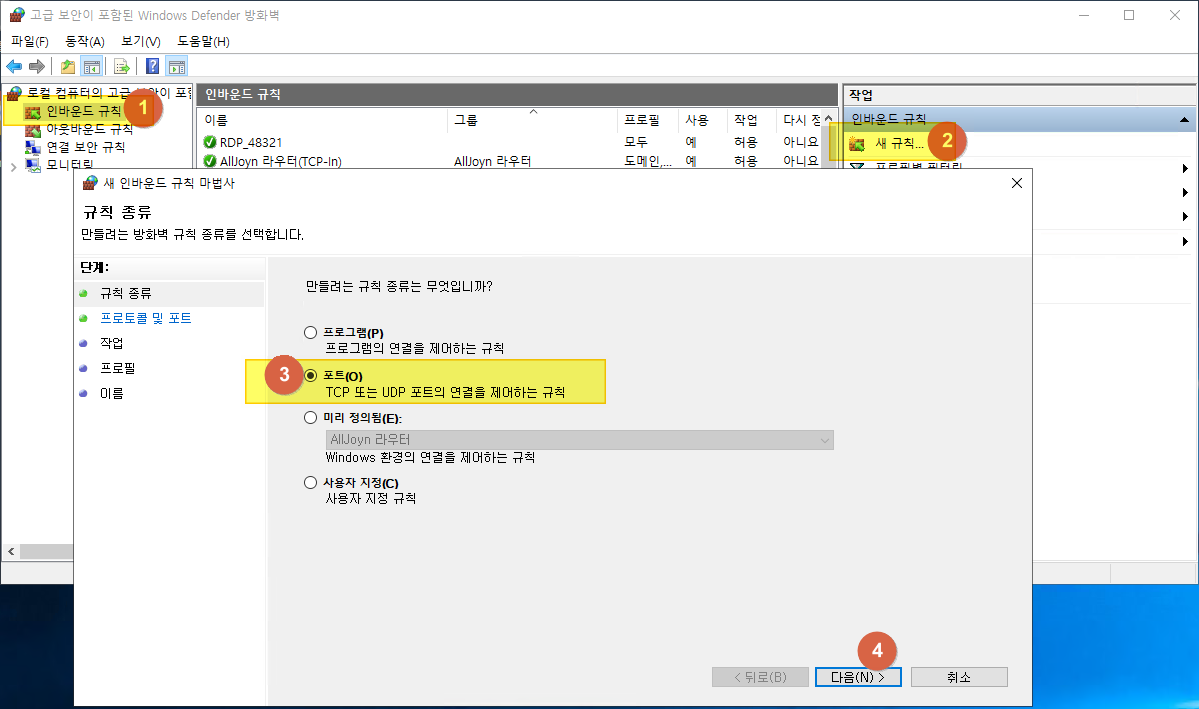This screenshot has width=1199, height=709.
Task: Click the 이름 column header
Action: (x=323, y=120)
